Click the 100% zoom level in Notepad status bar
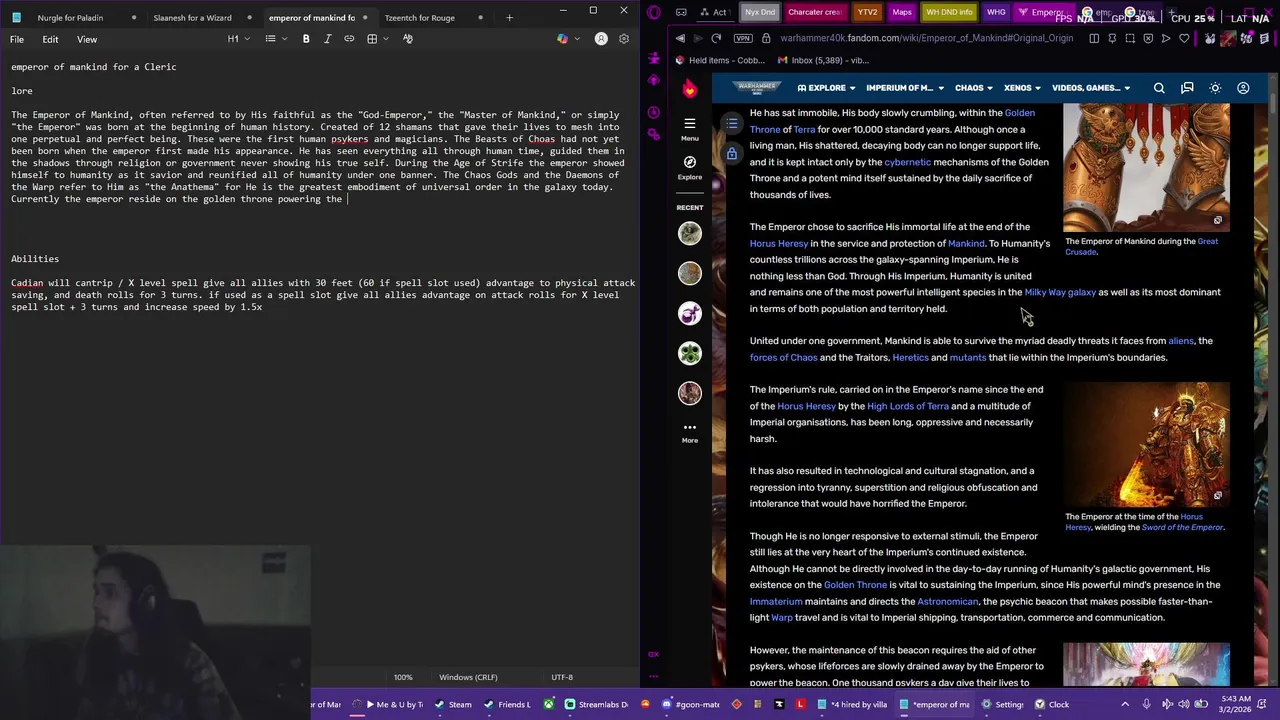The height and width of the screenshot is (720, 1280). coord(403,677)
